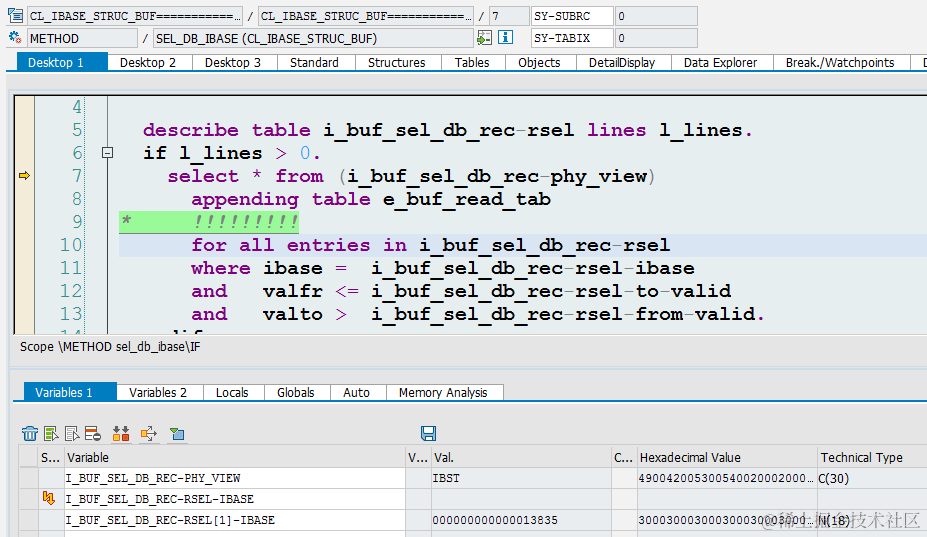This screenshot has width=927, height=537.
Task: Open the Standard tab
Action: click(x=315, y=63)
